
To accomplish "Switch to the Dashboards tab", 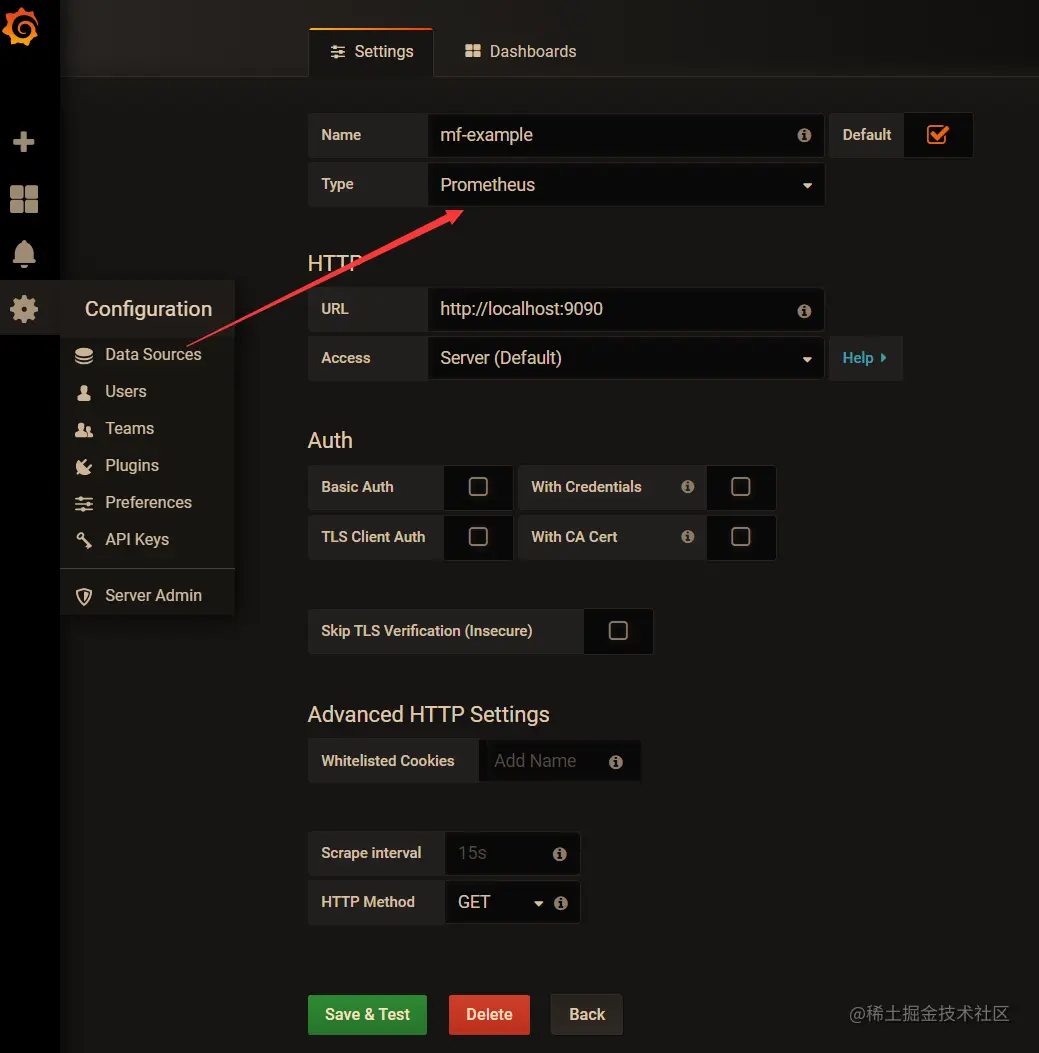I will (x=521, y=52).
